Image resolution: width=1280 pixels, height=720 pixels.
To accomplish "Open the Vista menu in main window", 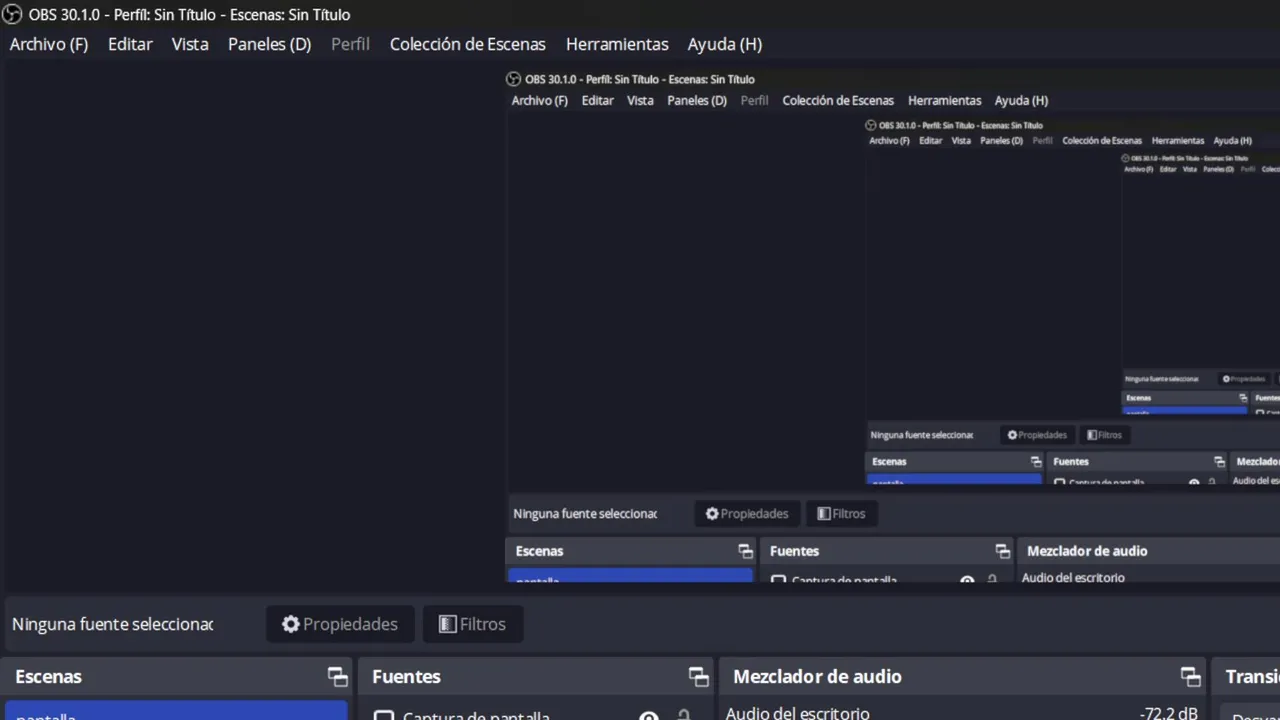I will tap(190, 44).
